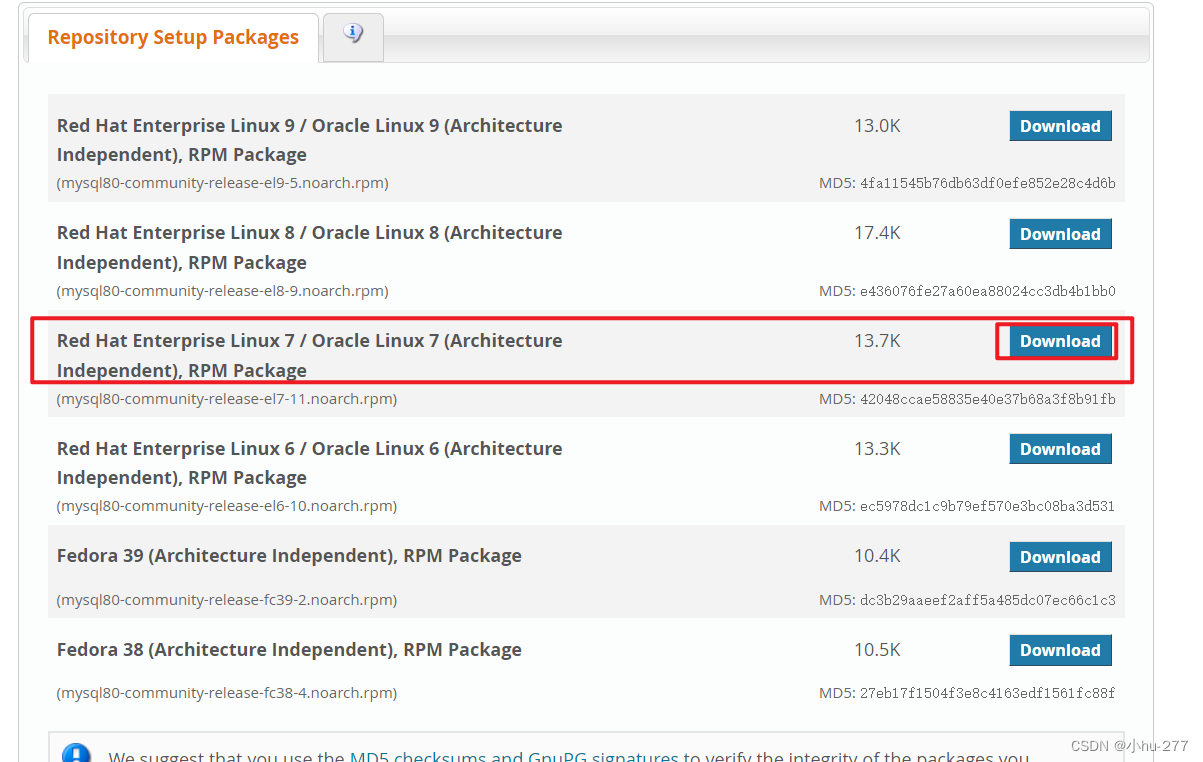Download the Red Hat Enterprise Linux 7 RPM package
Viewport: 1203px width, 762px height.
[x=1060, y=341]
